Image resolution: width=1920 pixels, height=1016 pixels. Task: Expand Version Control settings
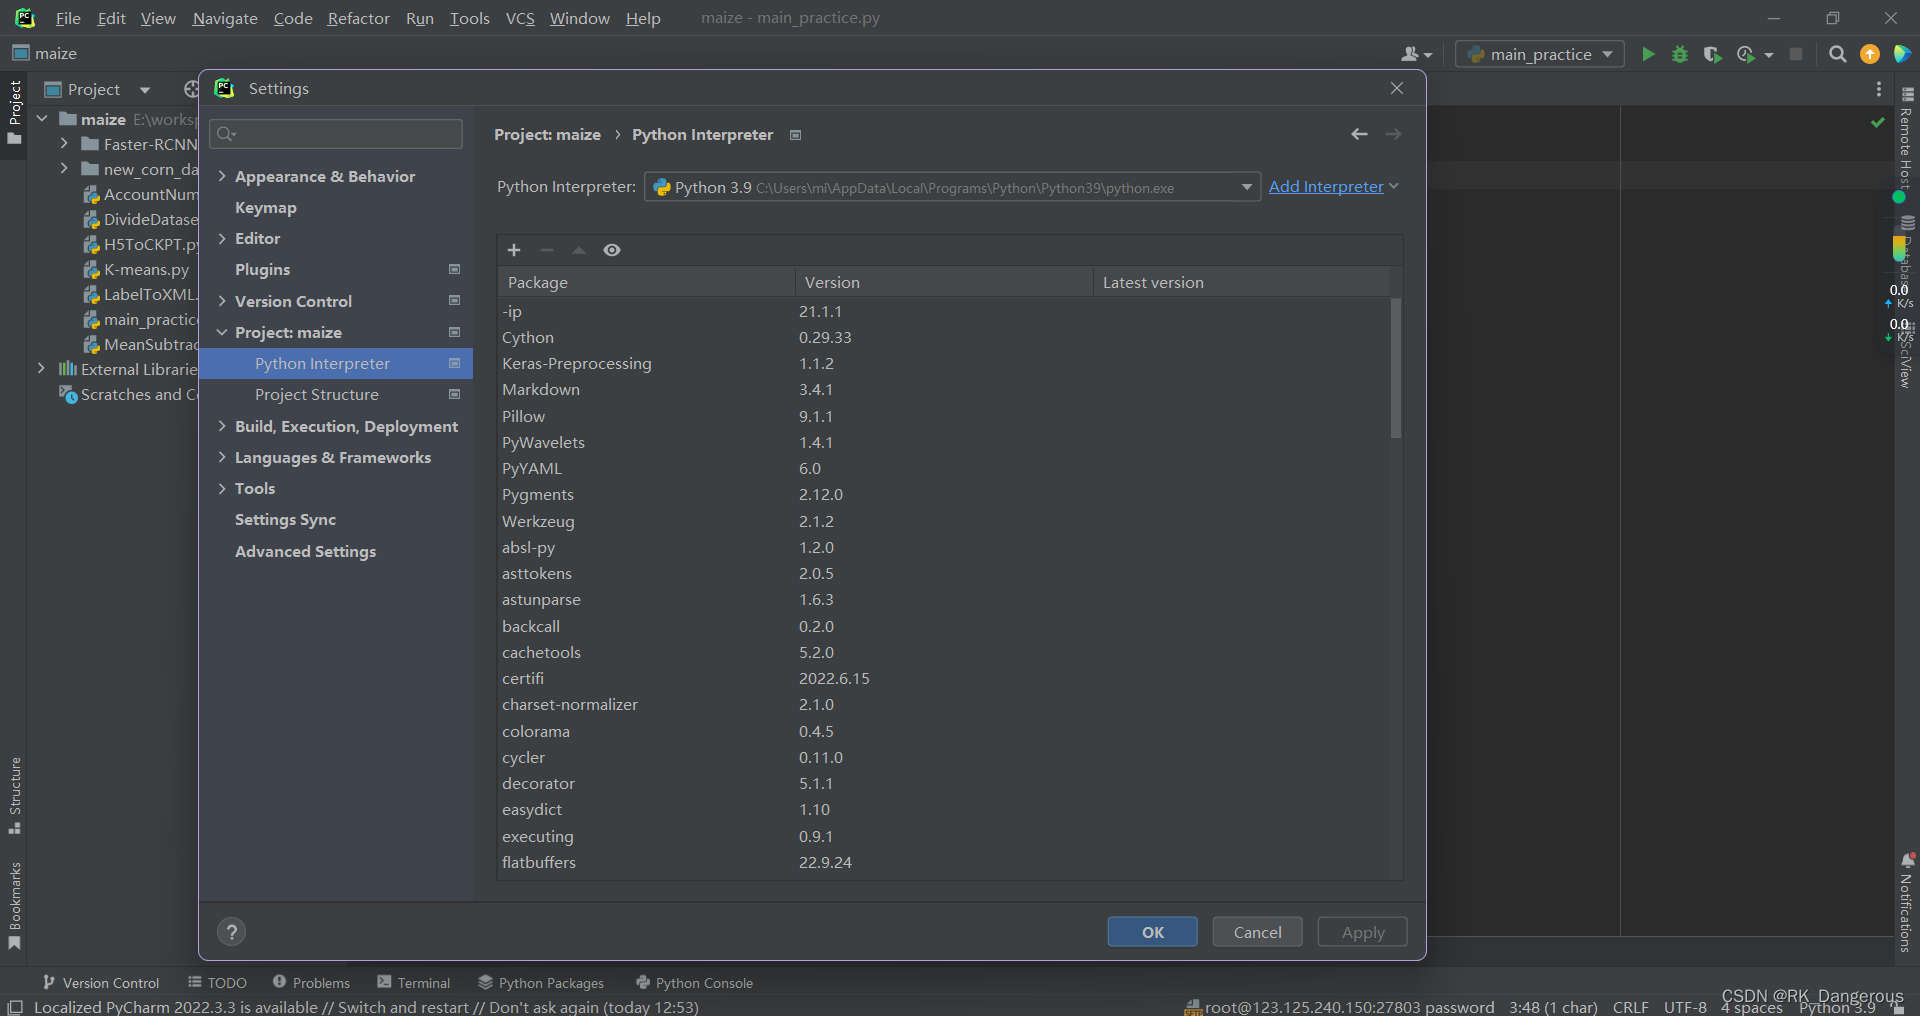pos(222,301)
